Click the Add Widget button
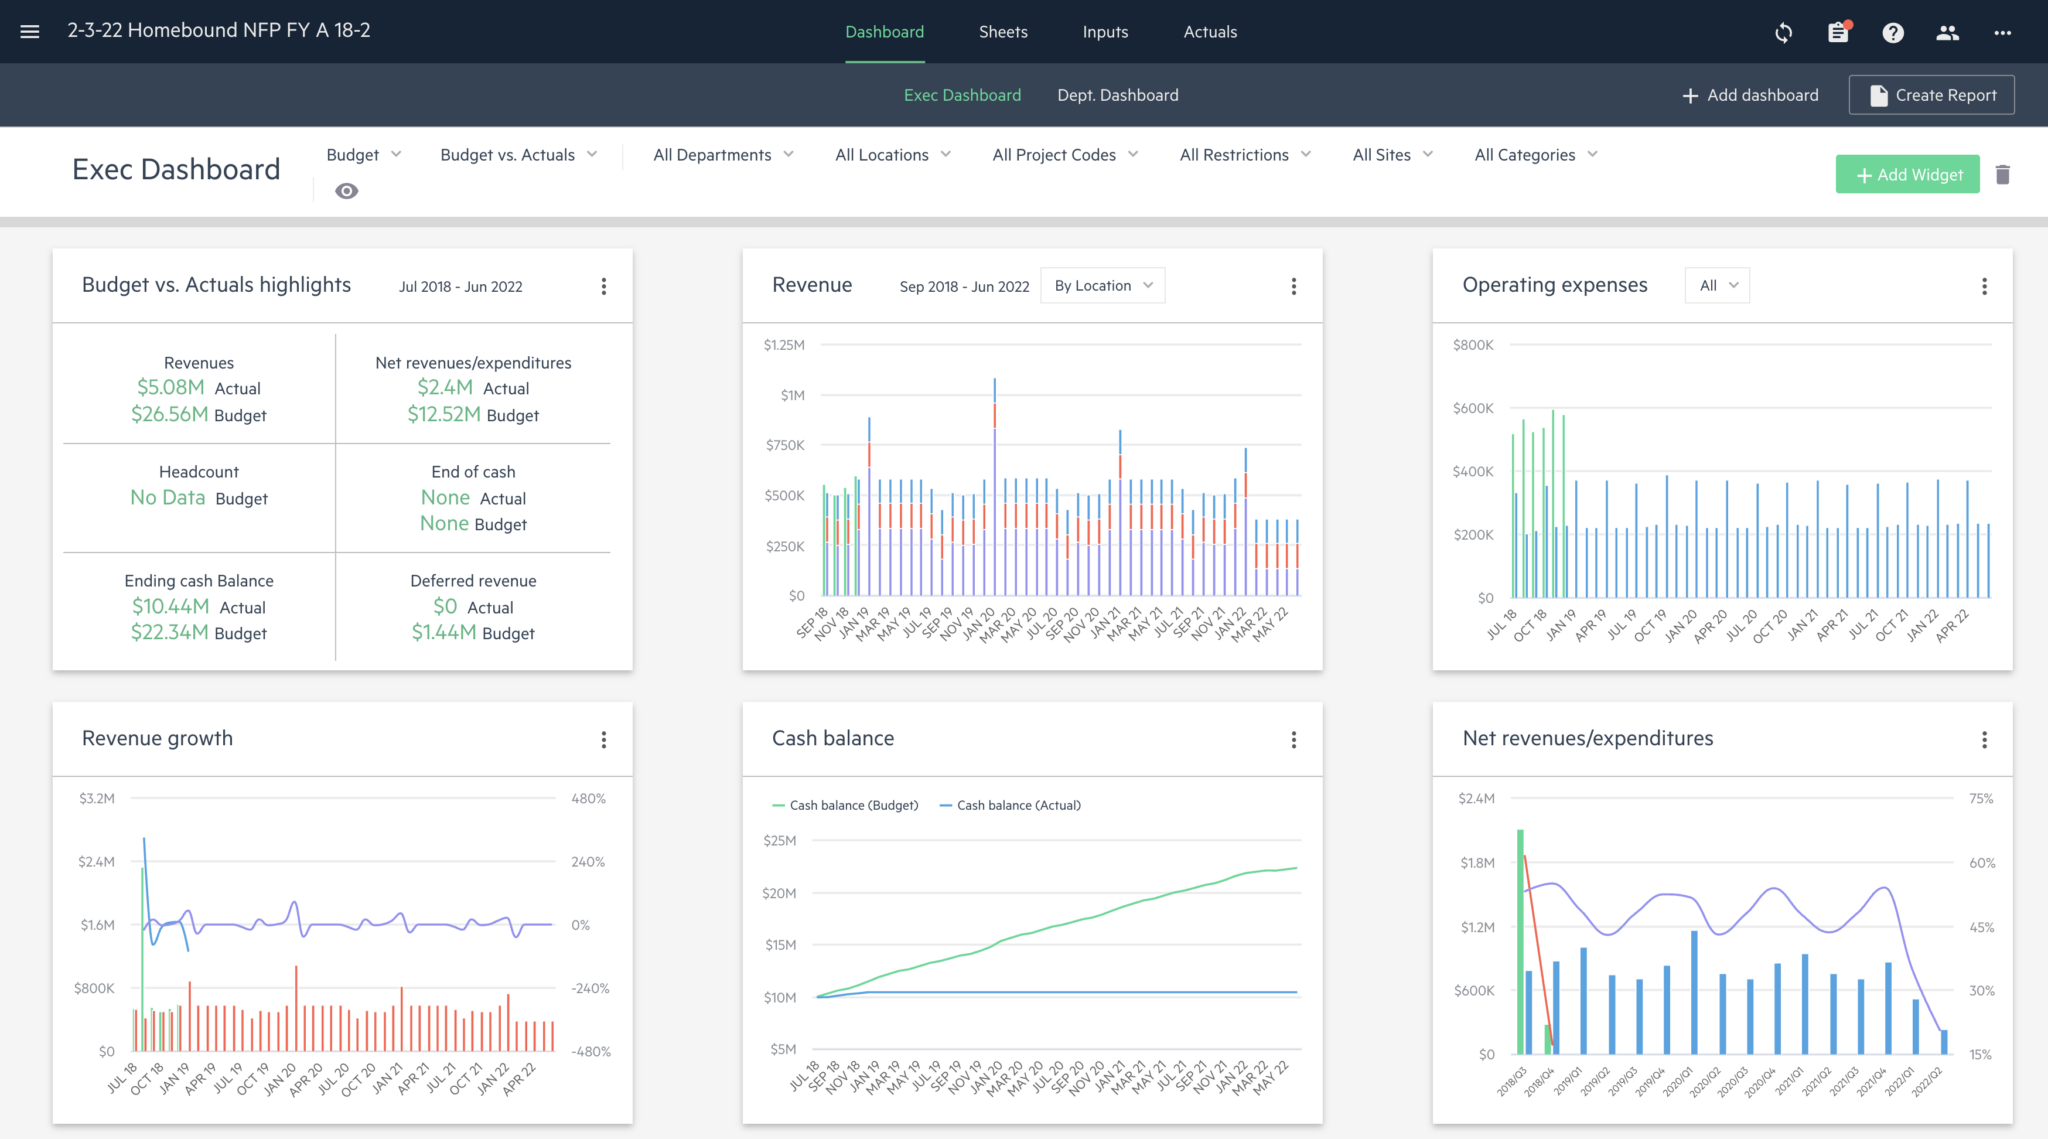2048x1139 pixels. 1907,175
